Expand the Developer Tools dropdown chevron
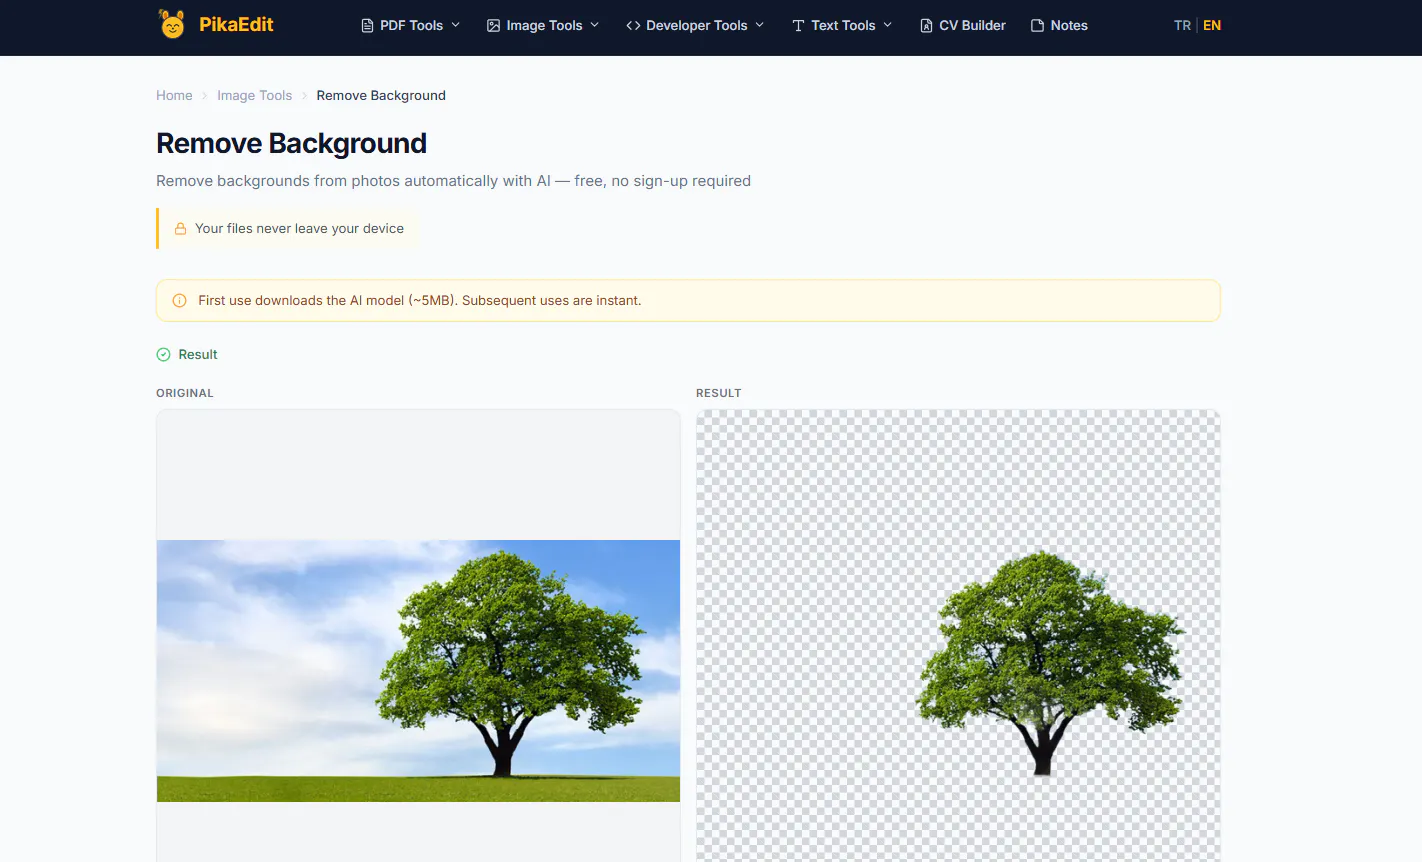 pos(760,25)
